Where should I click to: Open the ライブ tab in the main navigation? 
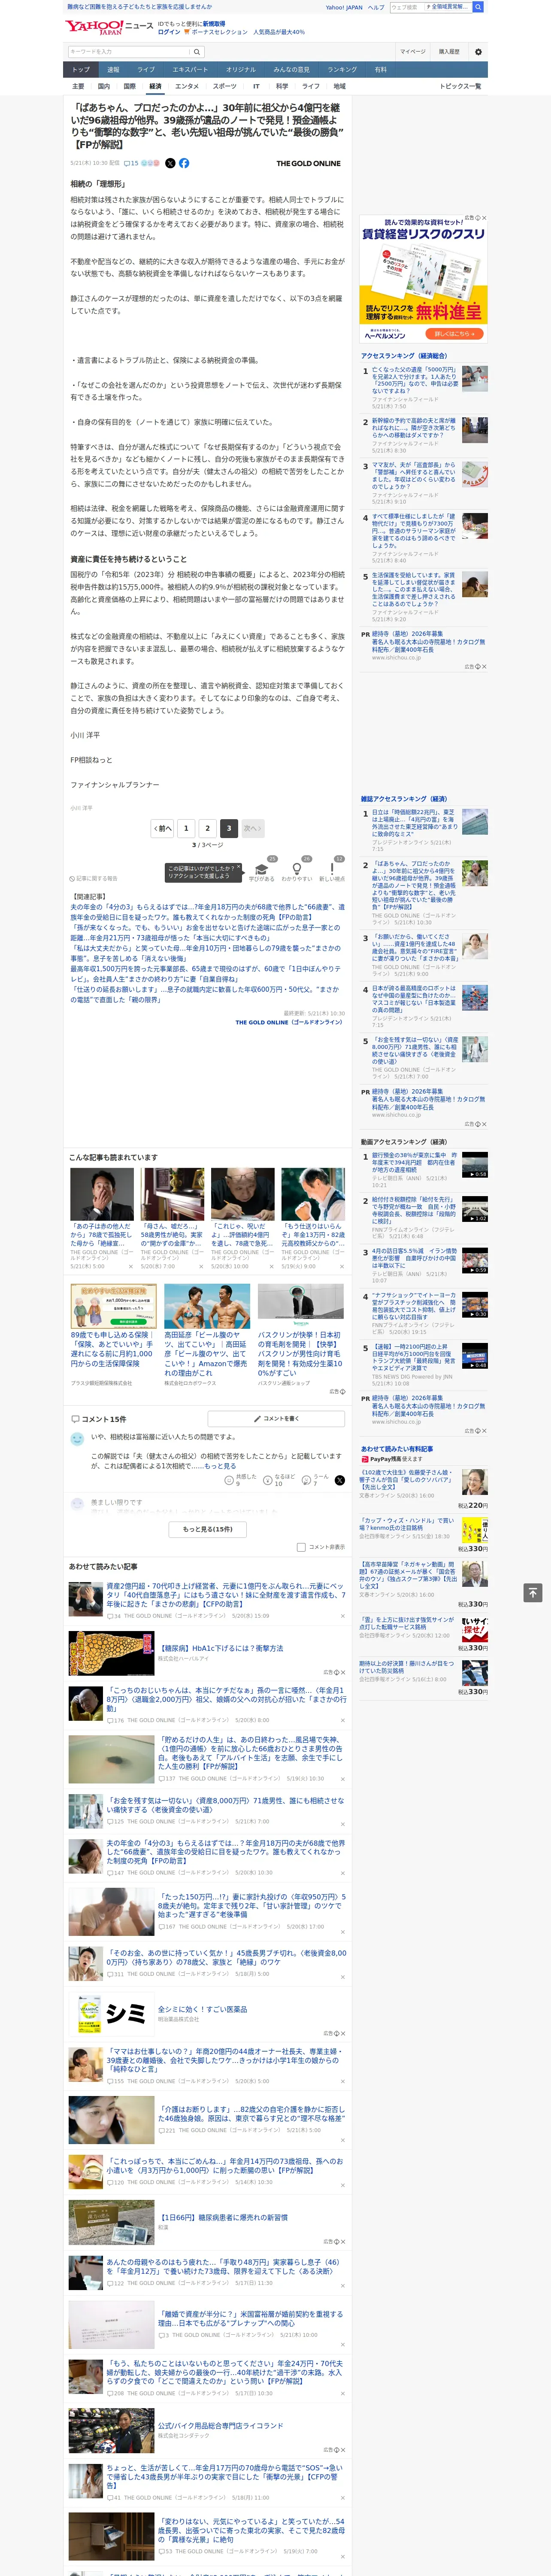[x=146, y=70]
